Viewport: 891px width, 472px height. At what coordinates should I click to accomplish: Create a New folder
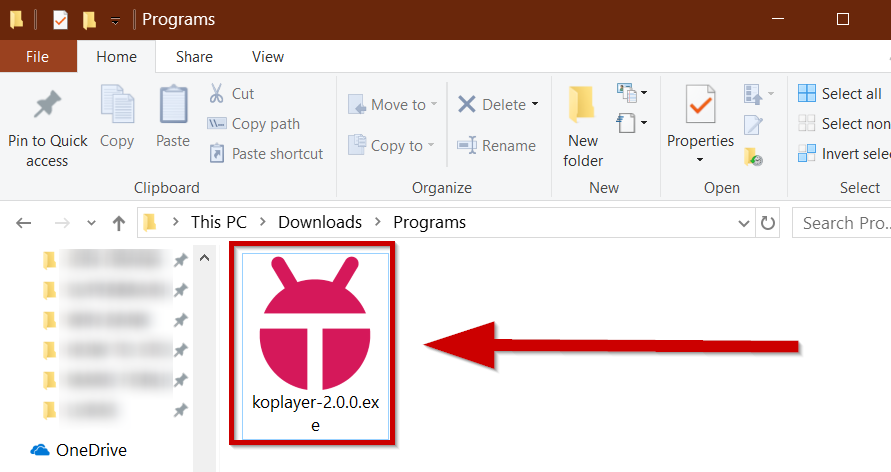pyautogui.click(x=583, y=127)
